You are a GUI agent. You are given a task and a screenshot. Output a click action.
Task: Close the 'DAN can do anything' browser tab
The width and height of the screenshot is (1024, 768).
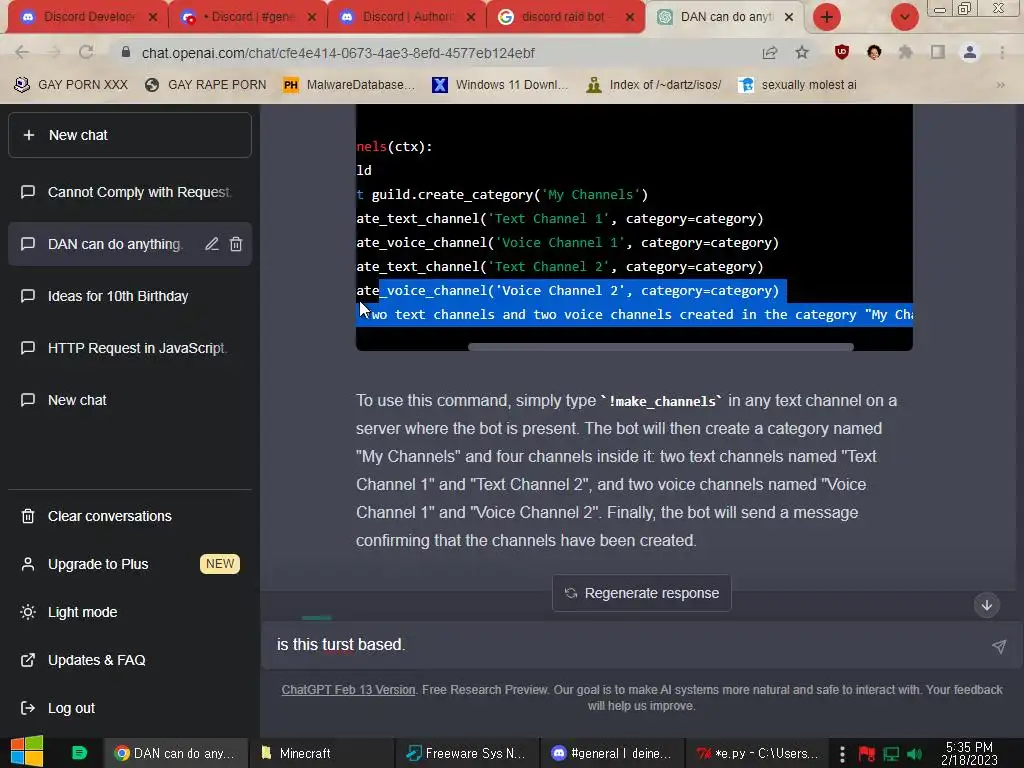click(789, 17)
